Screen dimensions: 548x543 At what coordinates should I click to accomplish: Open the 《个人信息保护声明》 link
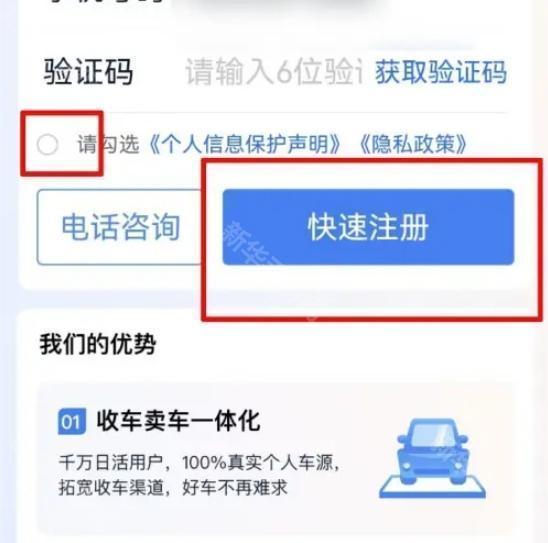pos(244,144)
